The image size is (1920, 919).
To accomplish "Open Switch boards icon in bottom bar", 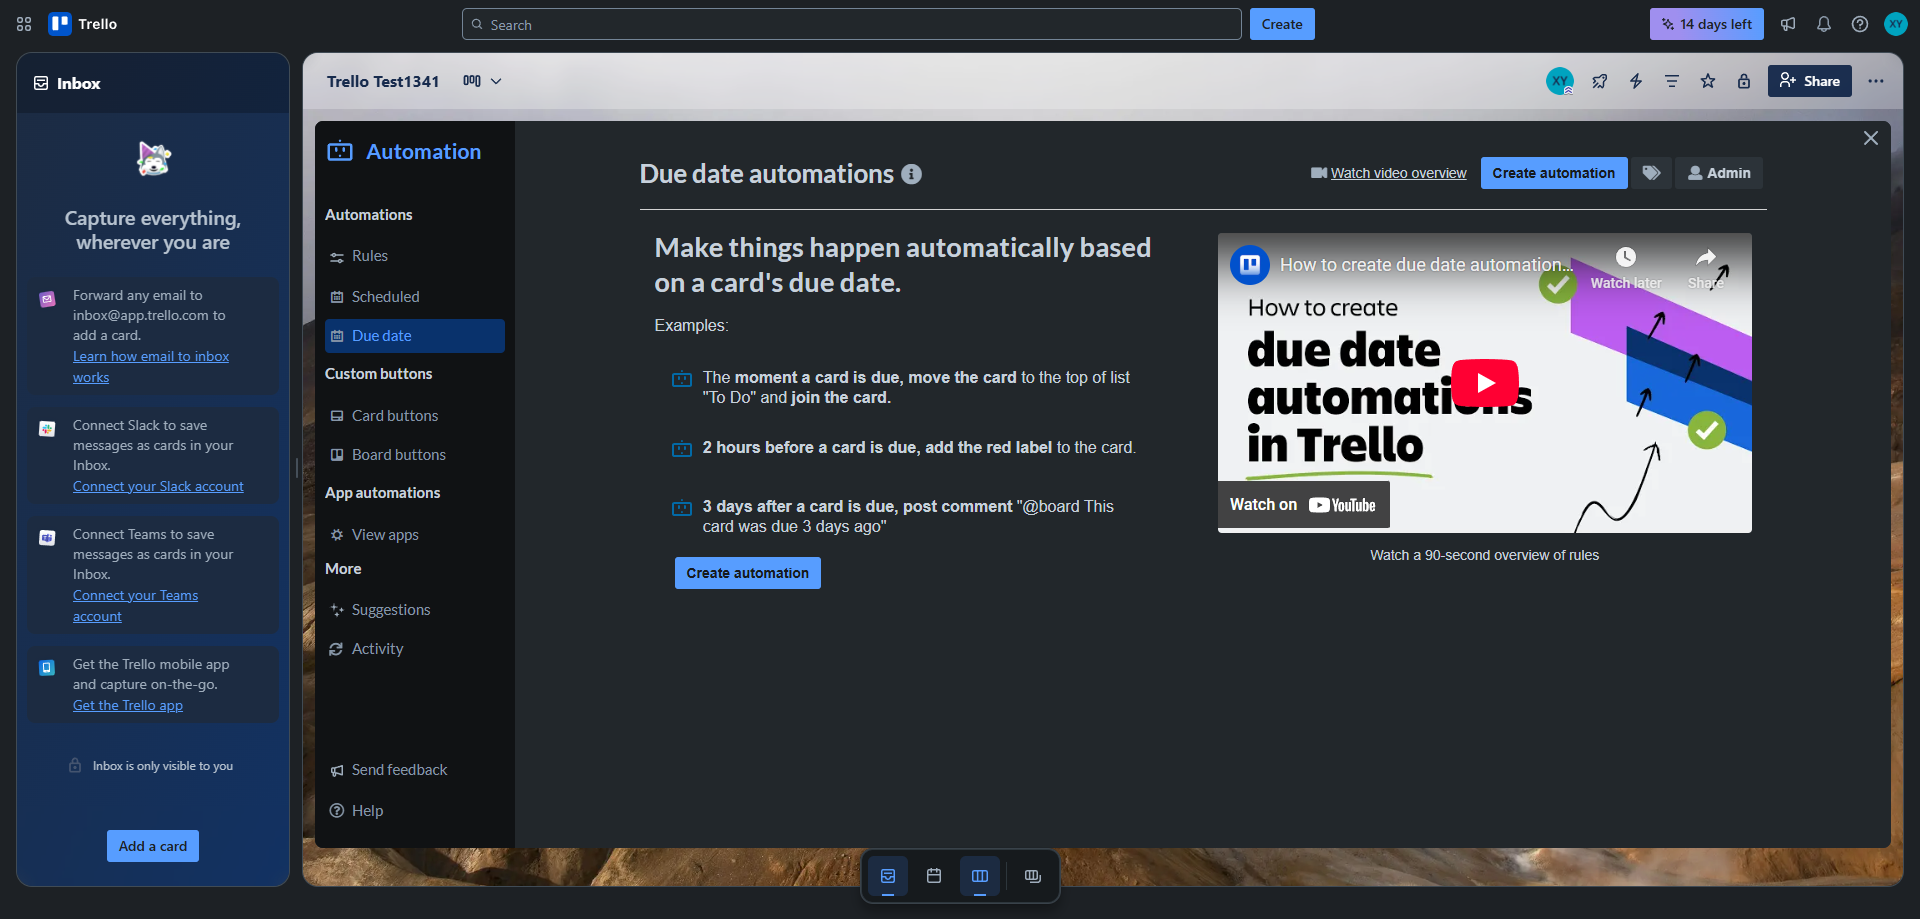I will pyautogui.click(x=1033, y=876).
